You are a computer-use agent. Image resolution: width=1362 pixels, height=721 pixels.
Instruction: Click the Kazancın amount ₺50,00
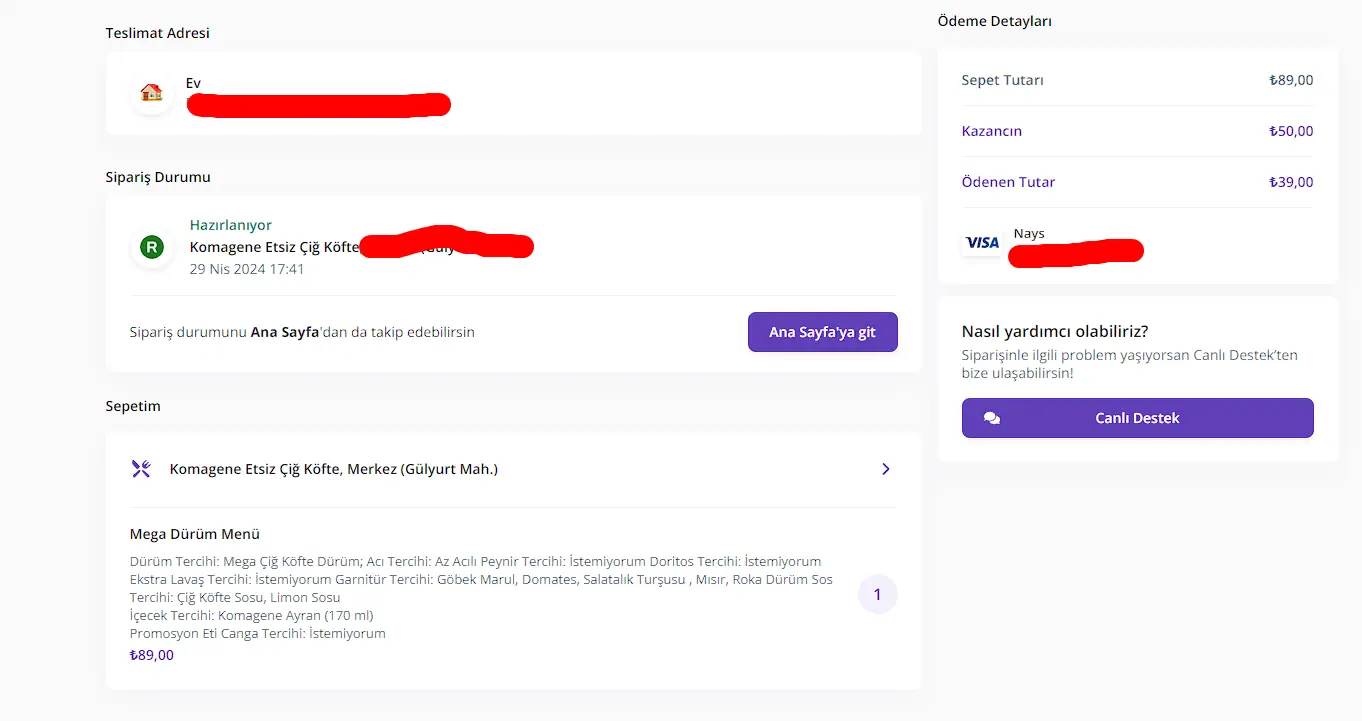point(1291,131)
